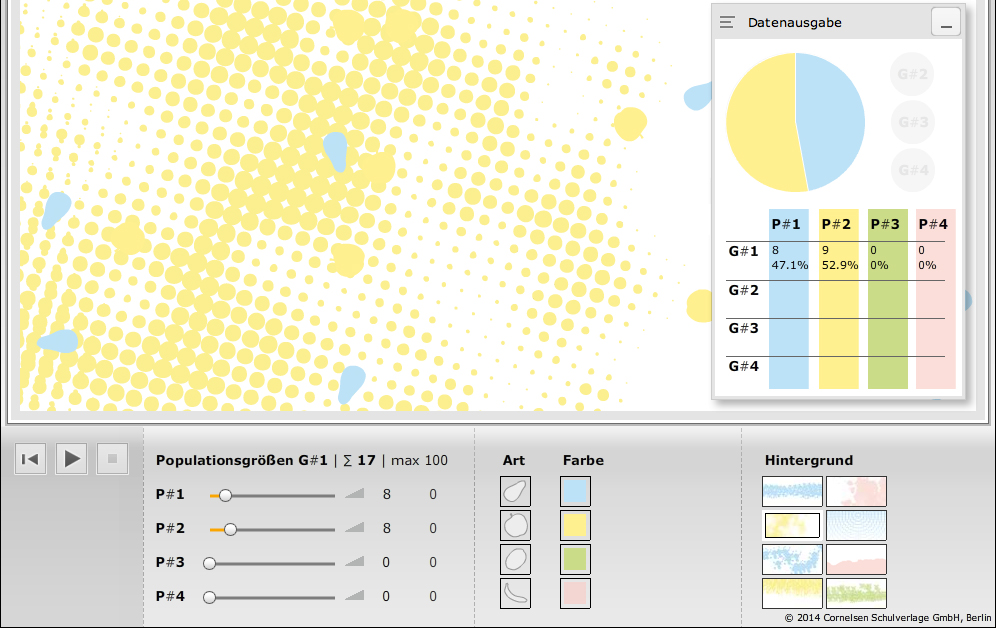This screenshot has height=628, width=996.
Task: Click the pink color swatch for P#4
Action: [x=575, y=594]
